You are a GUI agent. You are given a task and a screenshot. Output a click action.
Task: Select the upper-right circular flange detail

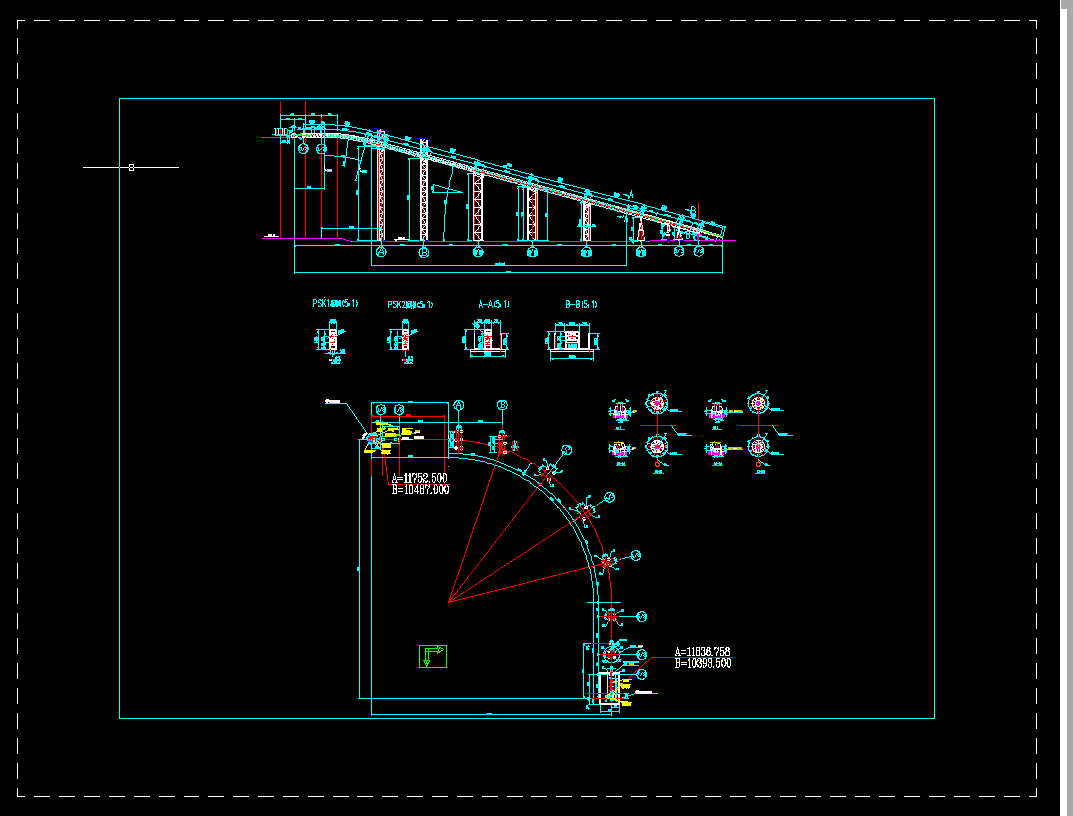758,403
